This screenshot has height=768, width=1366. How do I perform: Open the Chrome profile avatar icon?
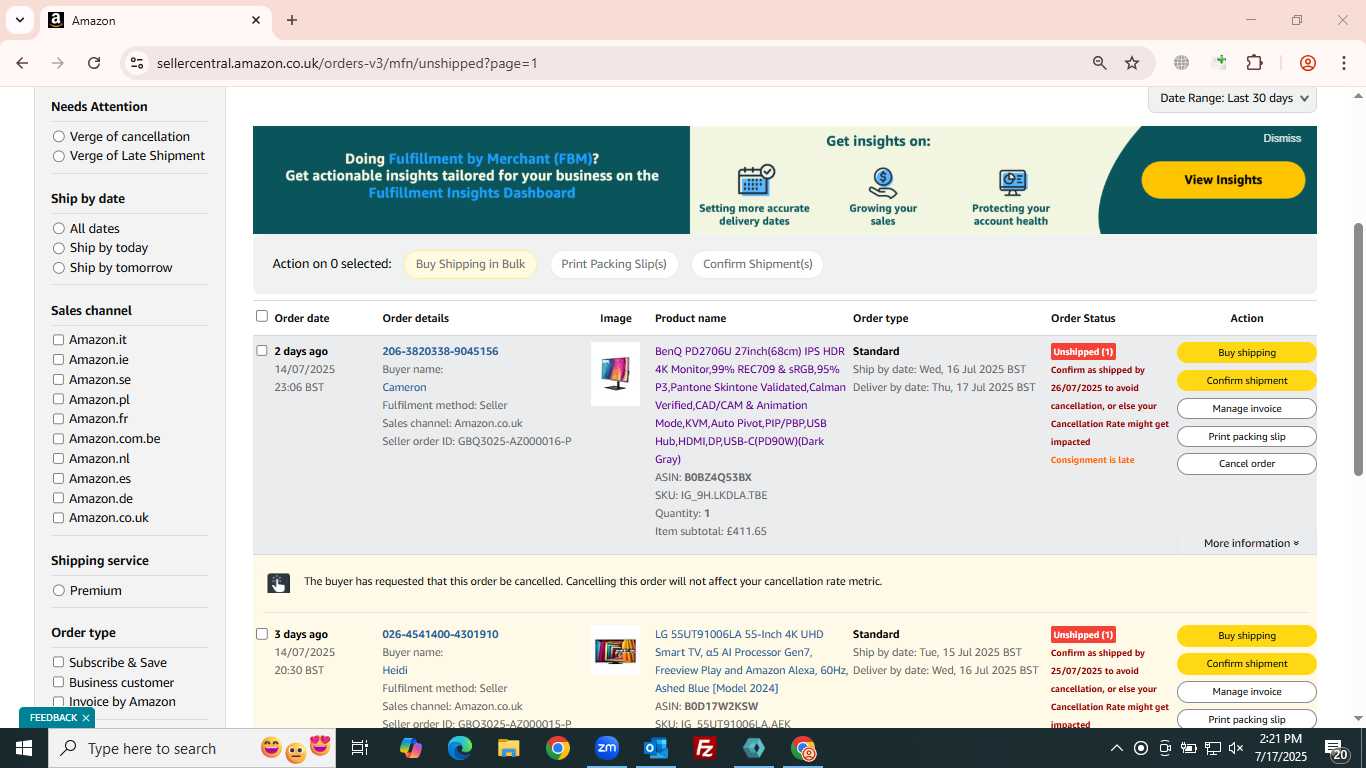coord(1307,63)
